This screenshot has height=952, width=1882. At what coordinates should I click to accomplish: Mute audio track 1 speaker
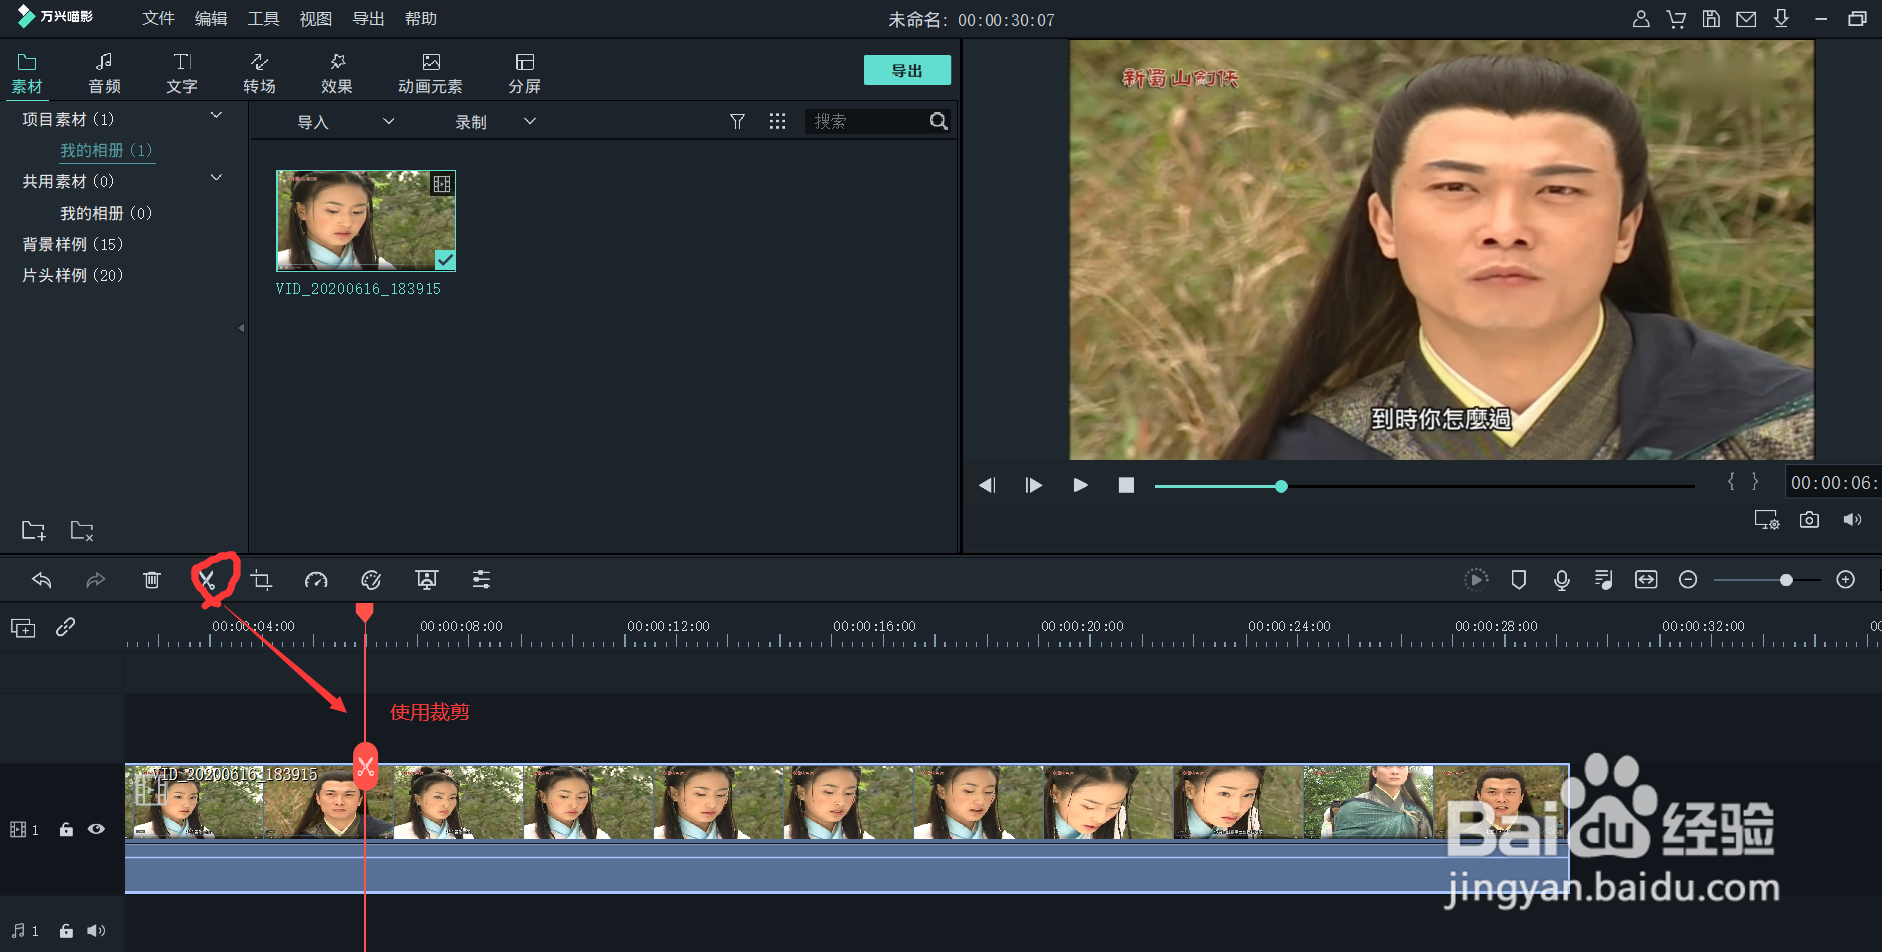[96, 931]
